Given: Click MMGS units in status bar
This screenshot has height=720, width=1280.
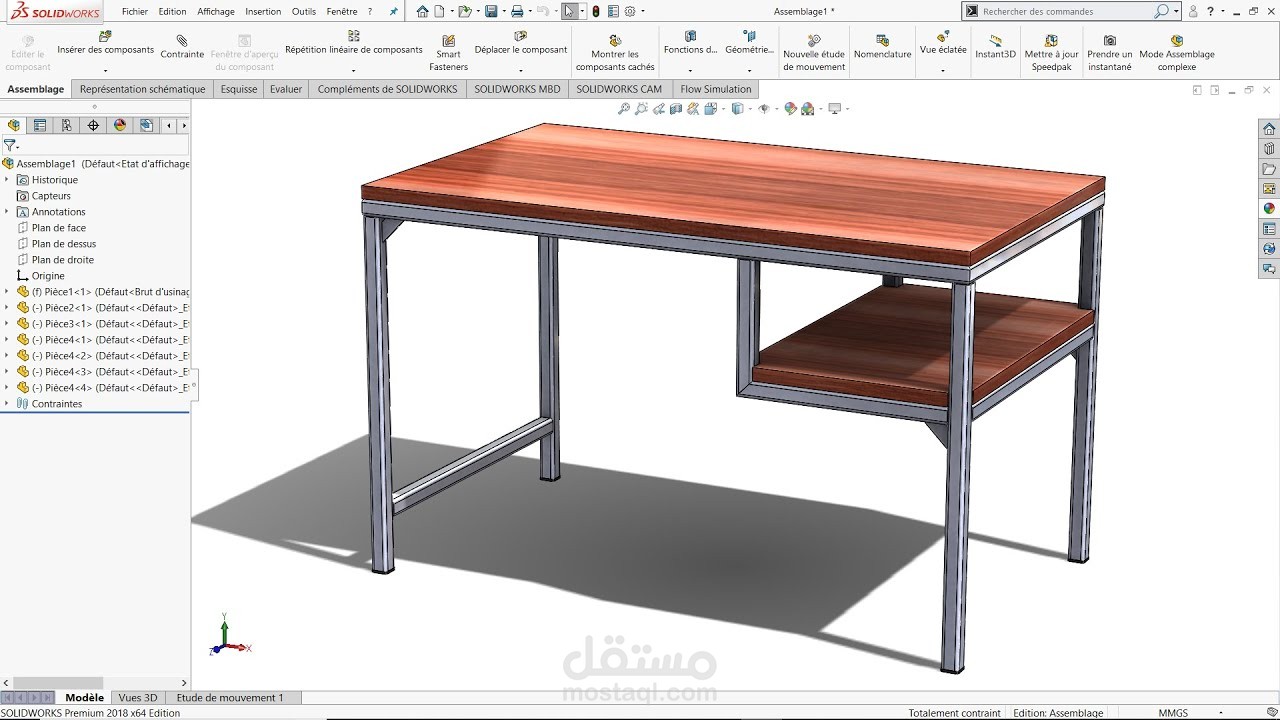Looking at the screenshot, I should coord(1173,713).
